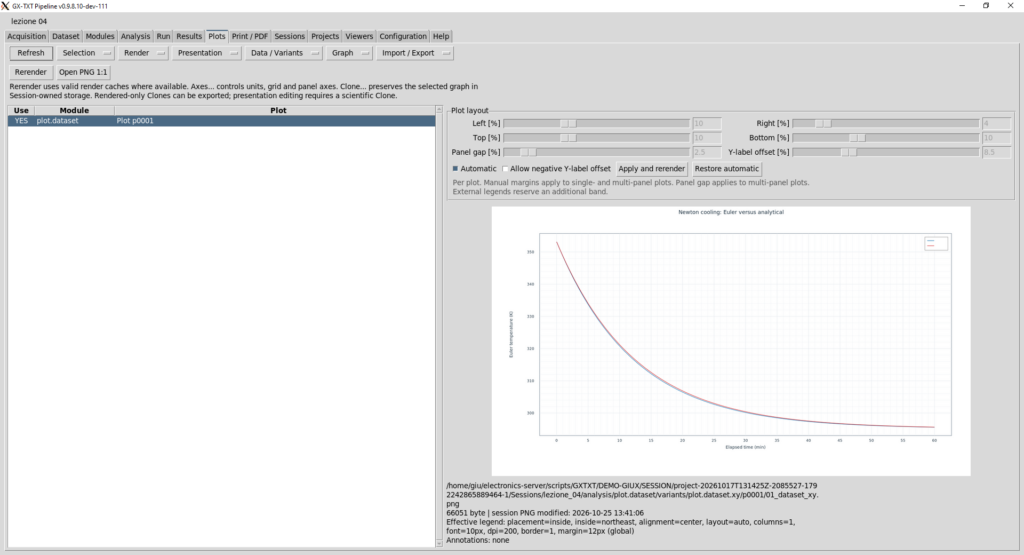Screen dimensions: 1024x555
Task: Click Restore automatic button
Action: [x=726, y=168]
